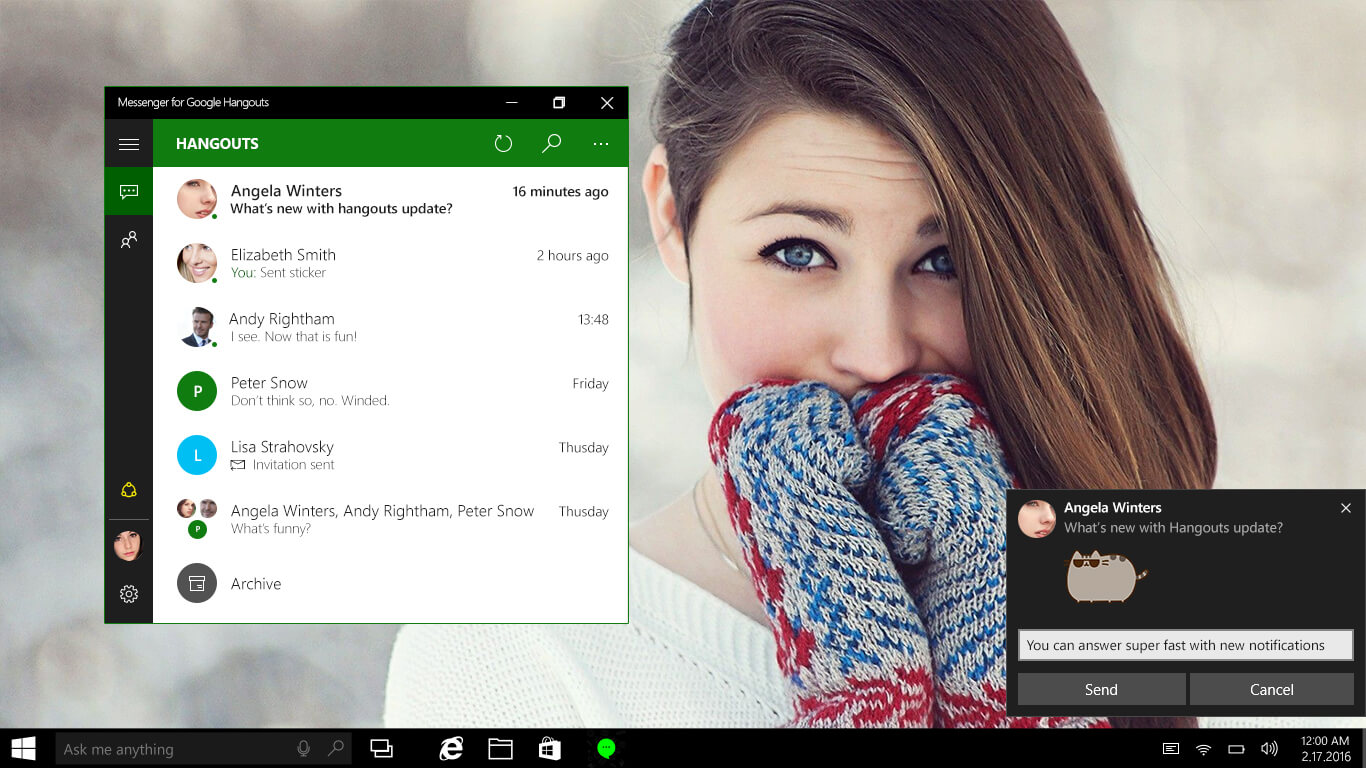Image resolution: width=1366 pixels, height=768 pixels.
Task: Click the Archive box icon
Action: 197,583
